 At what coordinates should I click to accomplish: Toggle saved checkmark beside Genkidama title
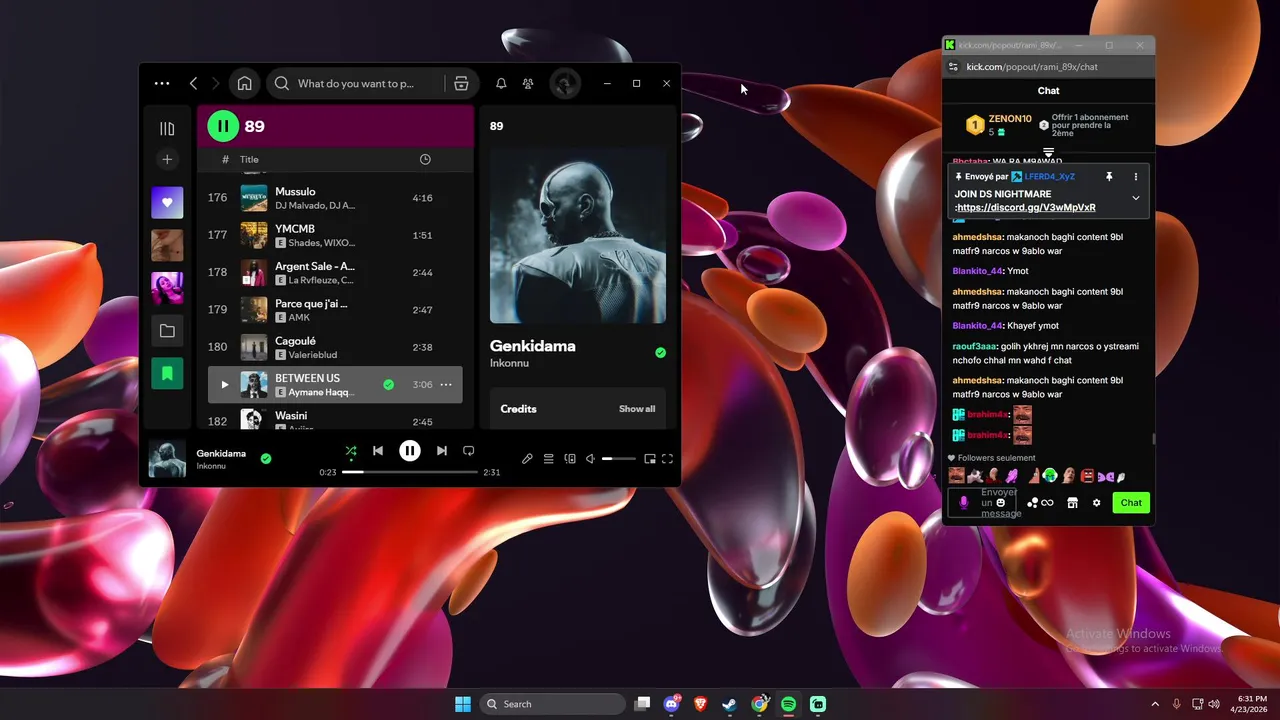pos(660,353)
